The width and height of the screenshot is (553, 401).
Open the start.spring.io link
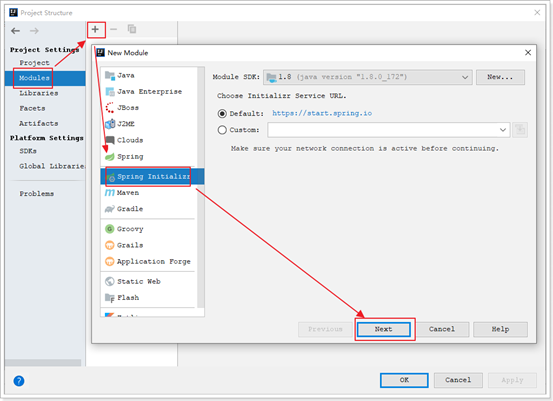point(322,113)
